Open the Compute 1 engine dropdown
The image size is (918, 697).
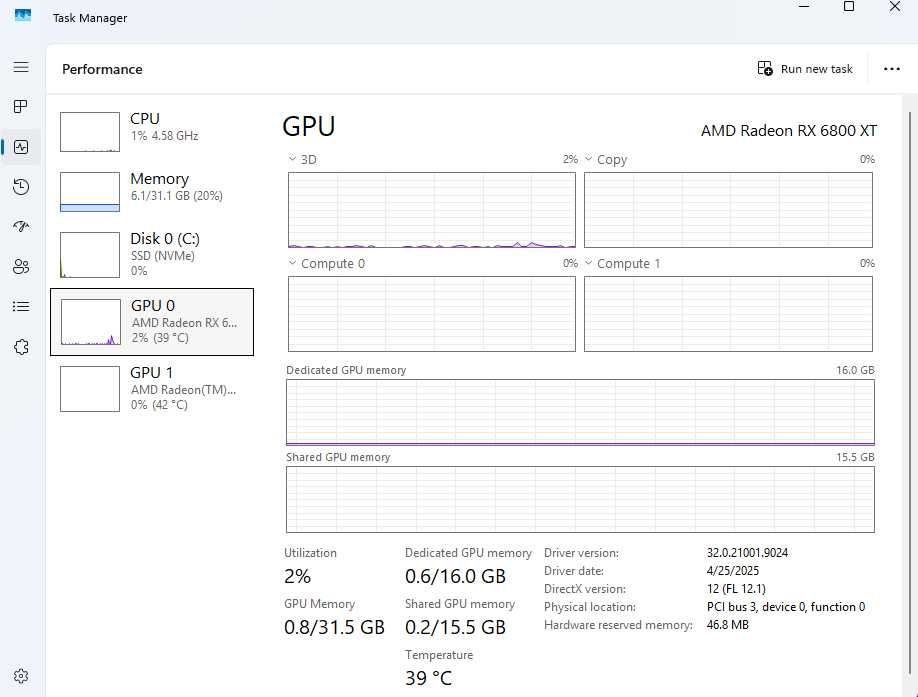tap(588, 263)
